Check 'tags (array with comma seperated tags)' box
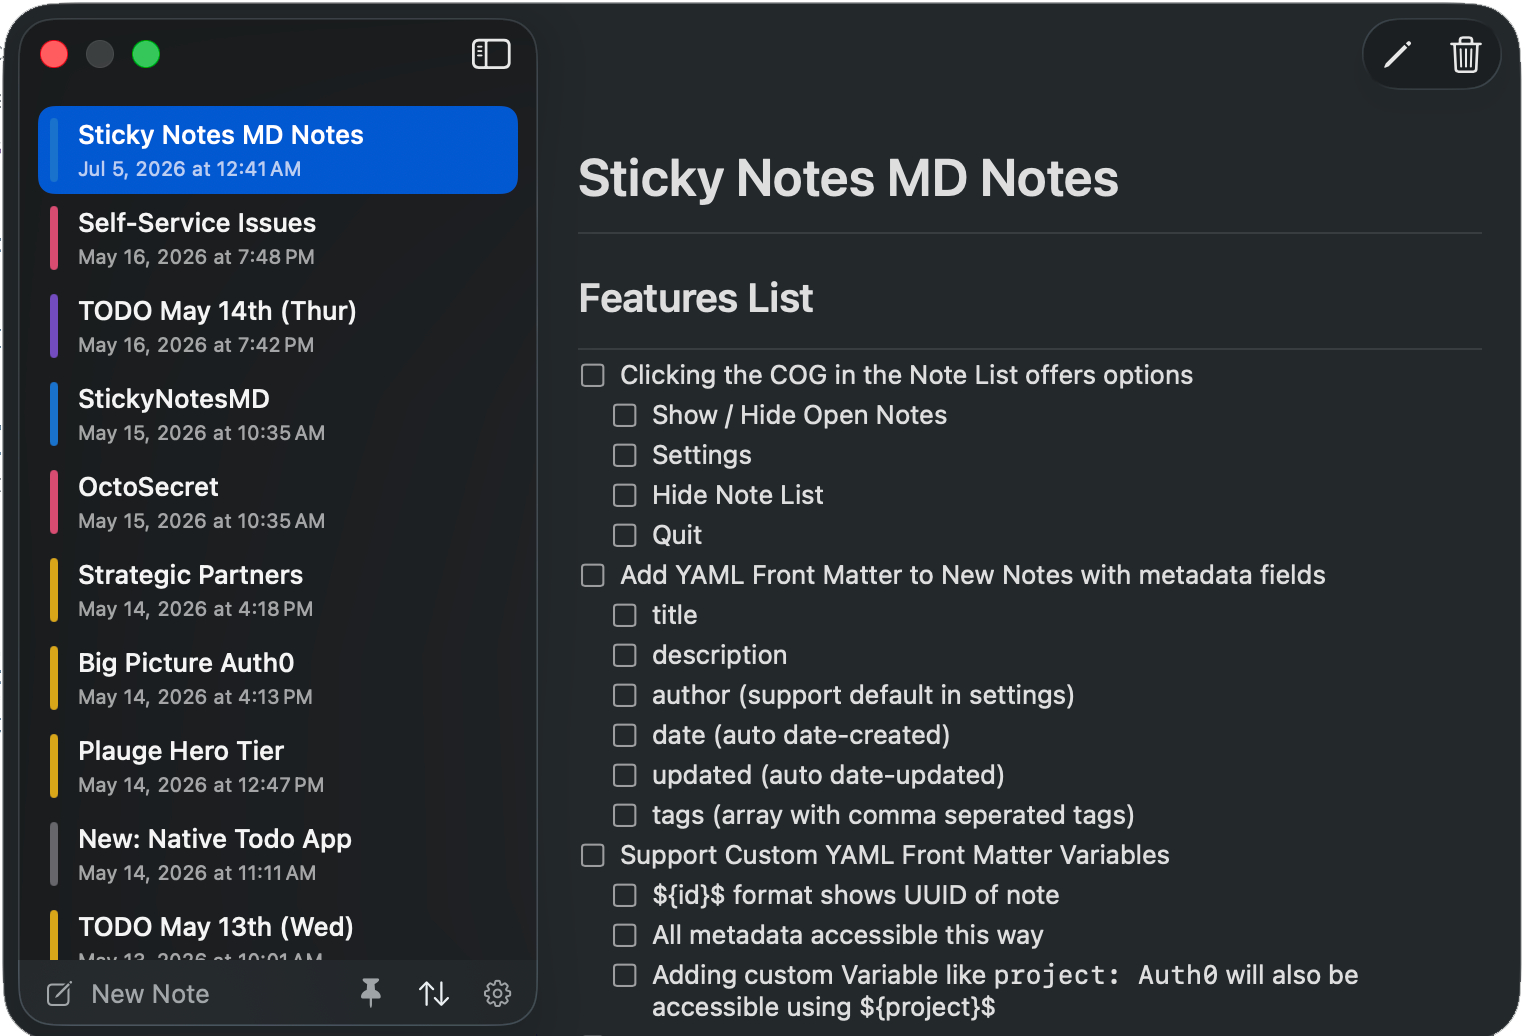The image size is (1526, 1036). click(x=625, y=815)
